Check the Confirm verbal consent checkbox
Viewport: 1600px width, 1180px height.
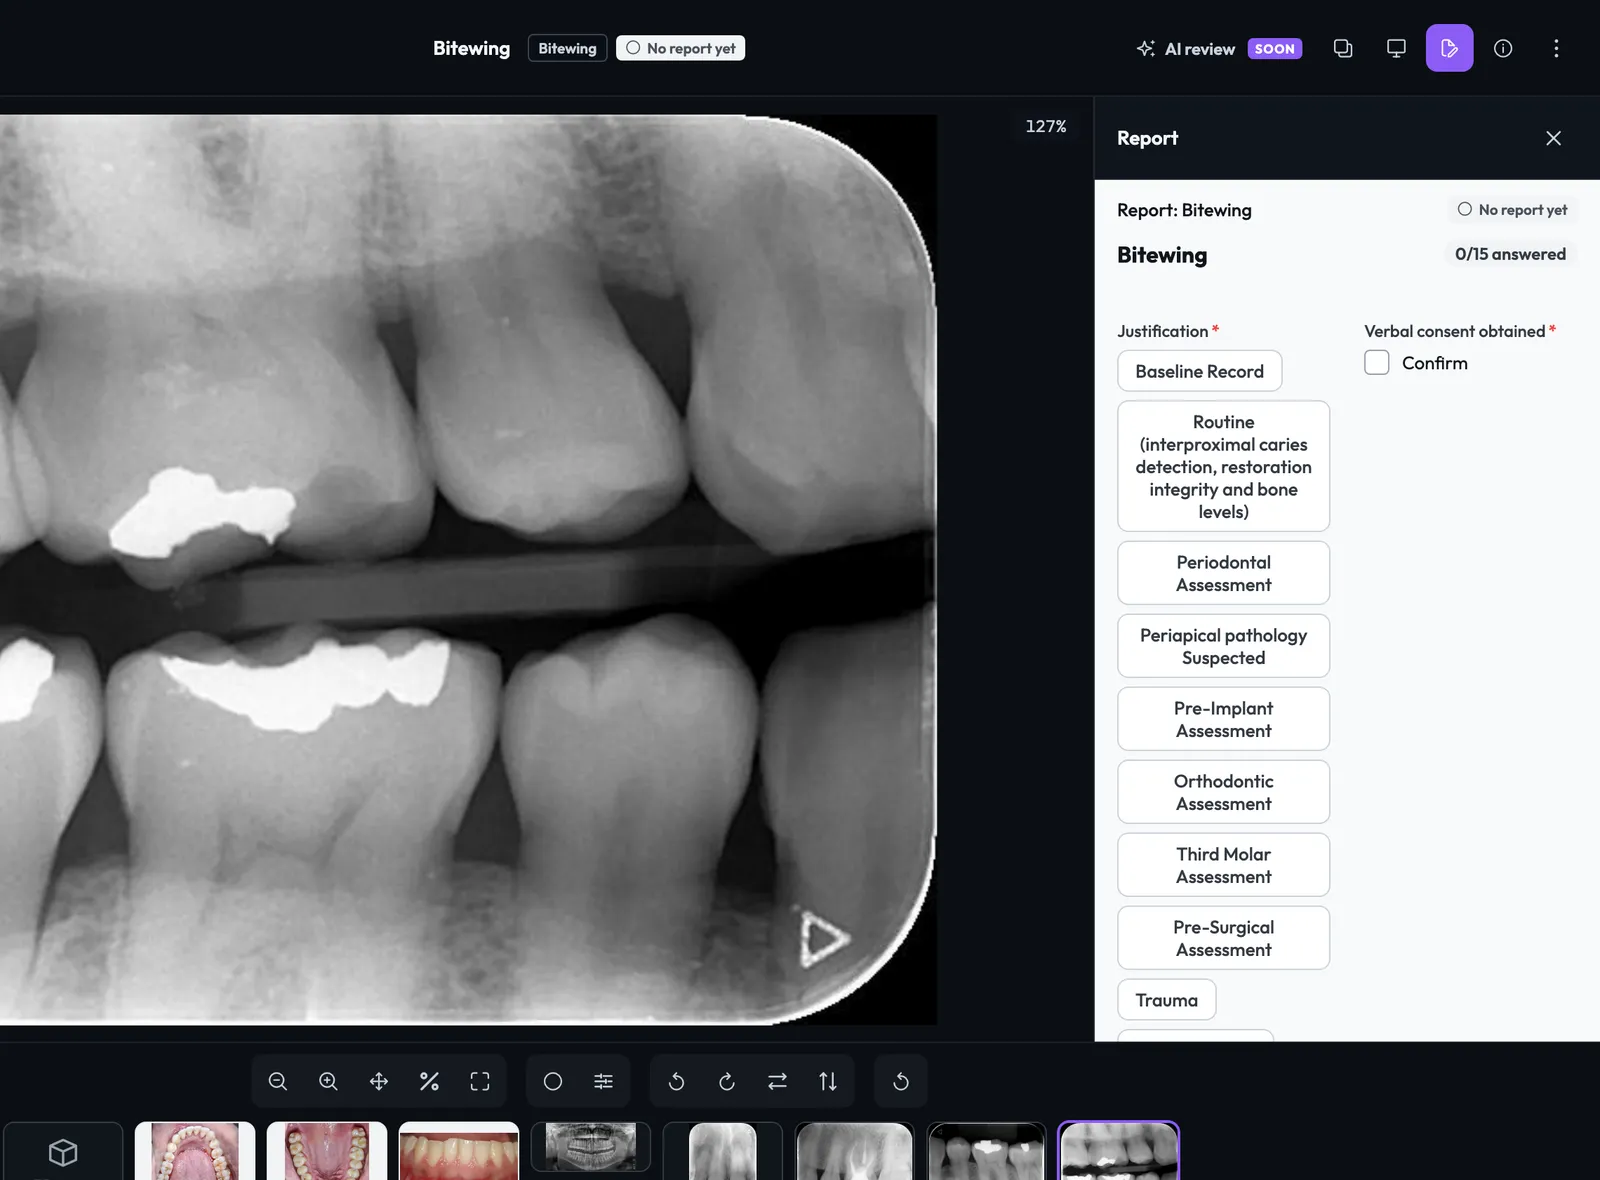click(x=1377, y=362)
